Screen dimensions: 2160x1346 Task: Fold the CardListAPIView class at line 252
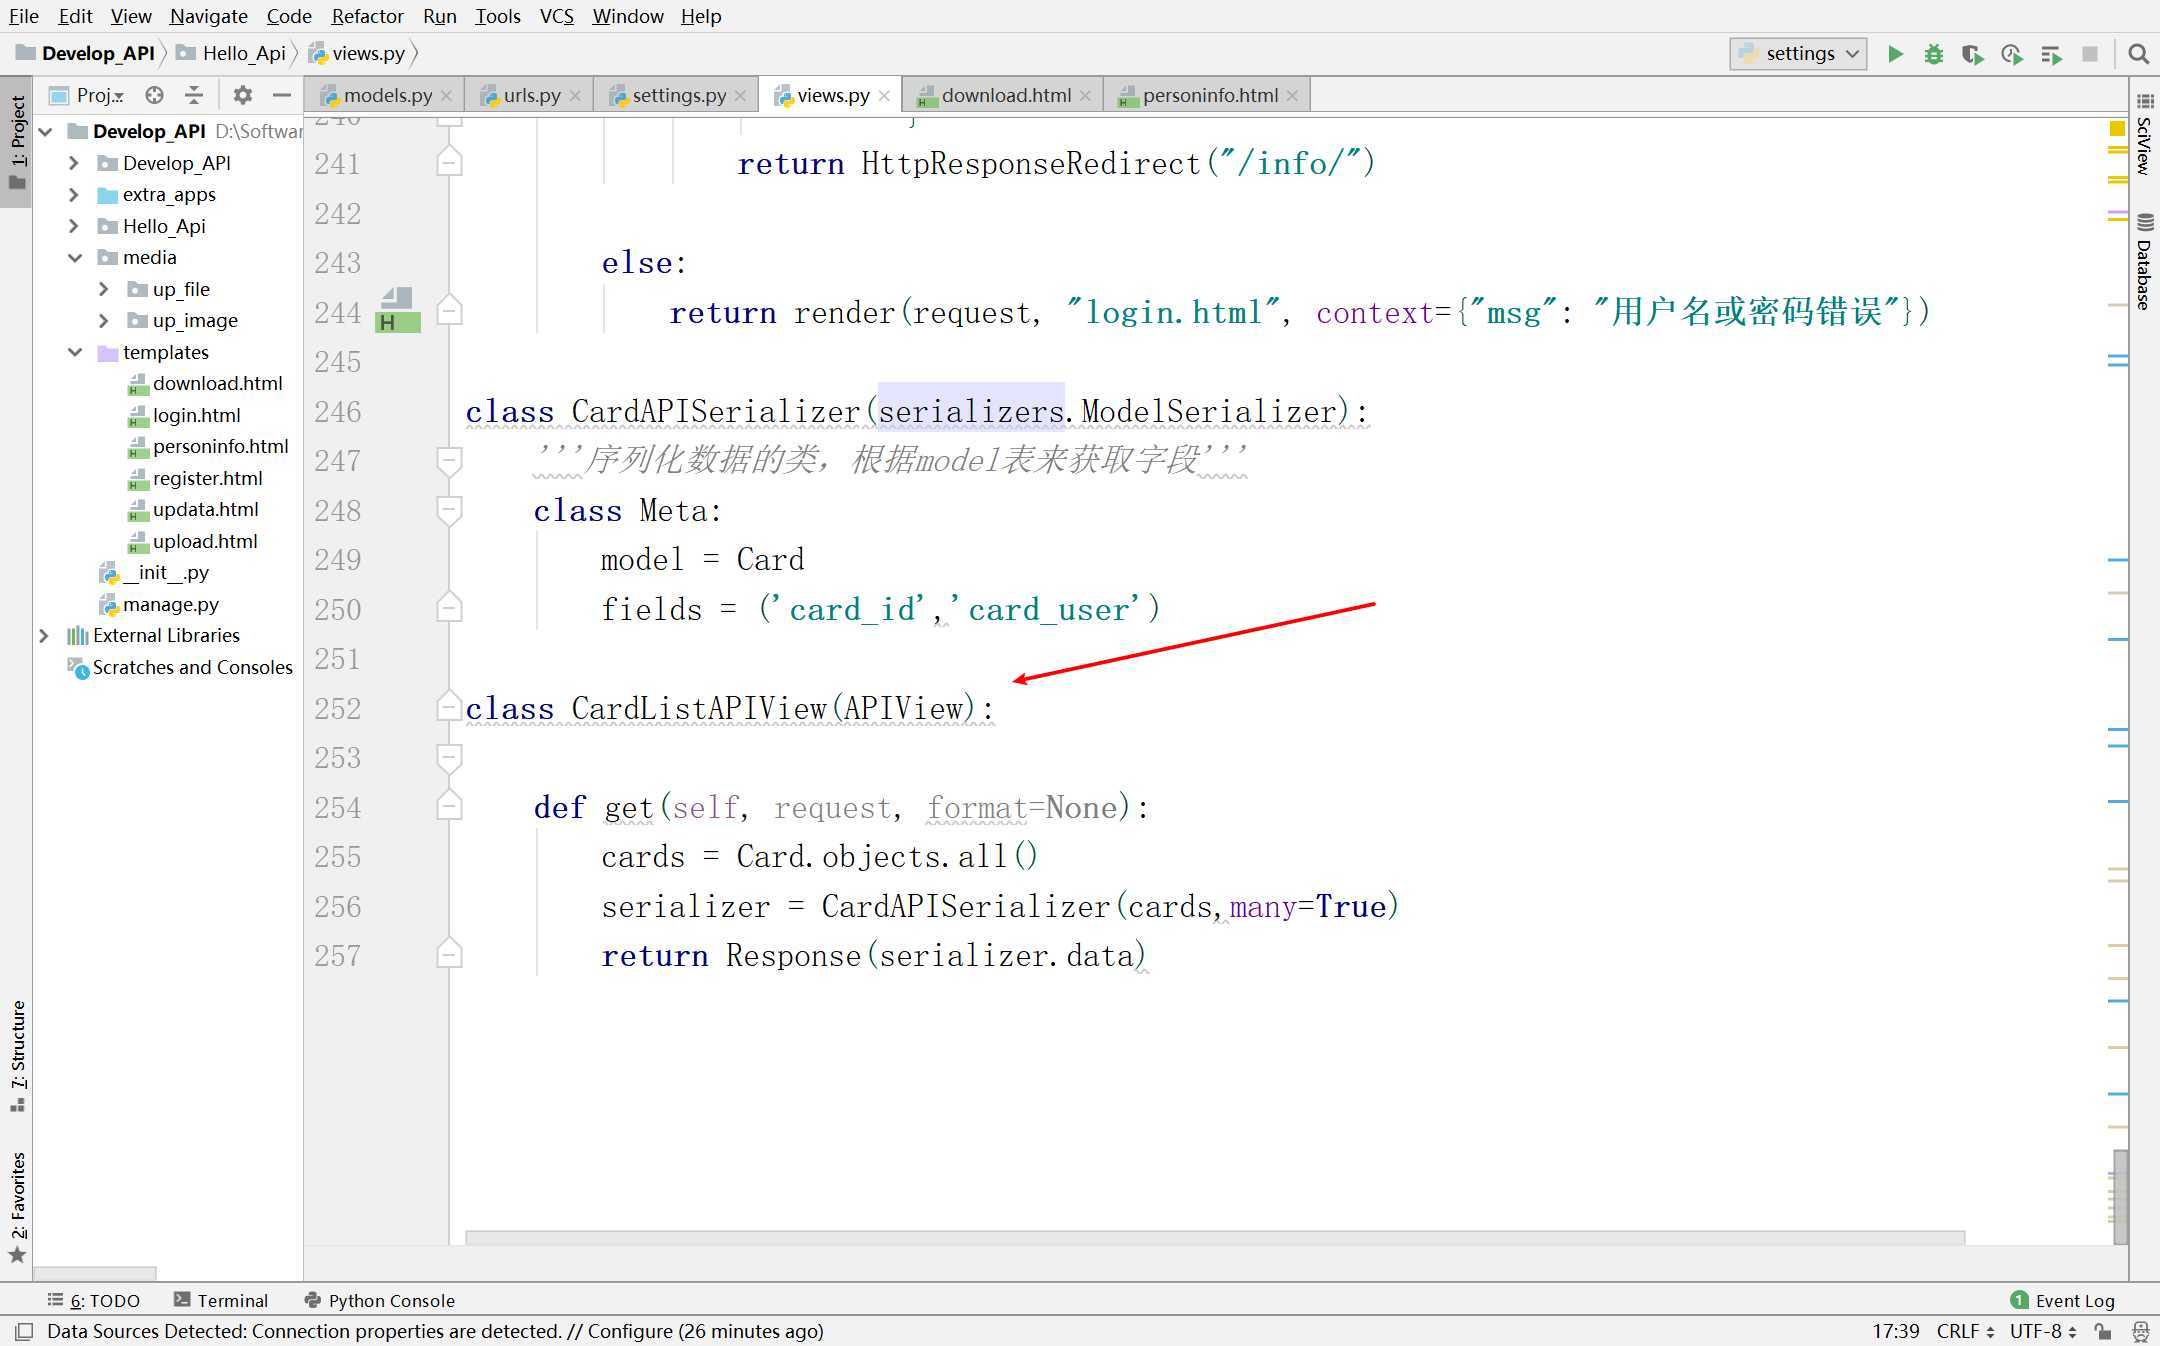tap(449, 708)
